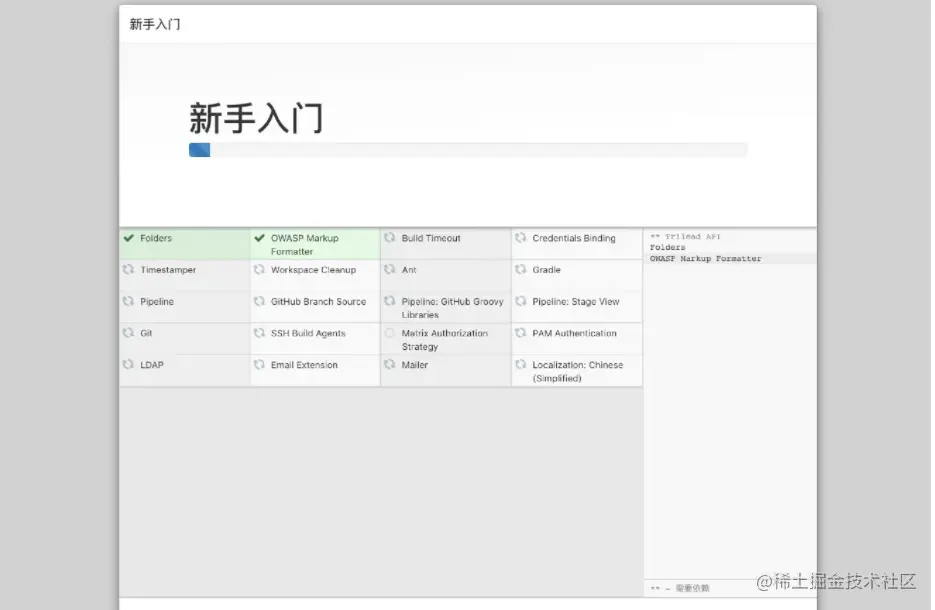Click the 新手入门 dialog title bar text
Screen dimensions: 935x610
coord(155,24)
